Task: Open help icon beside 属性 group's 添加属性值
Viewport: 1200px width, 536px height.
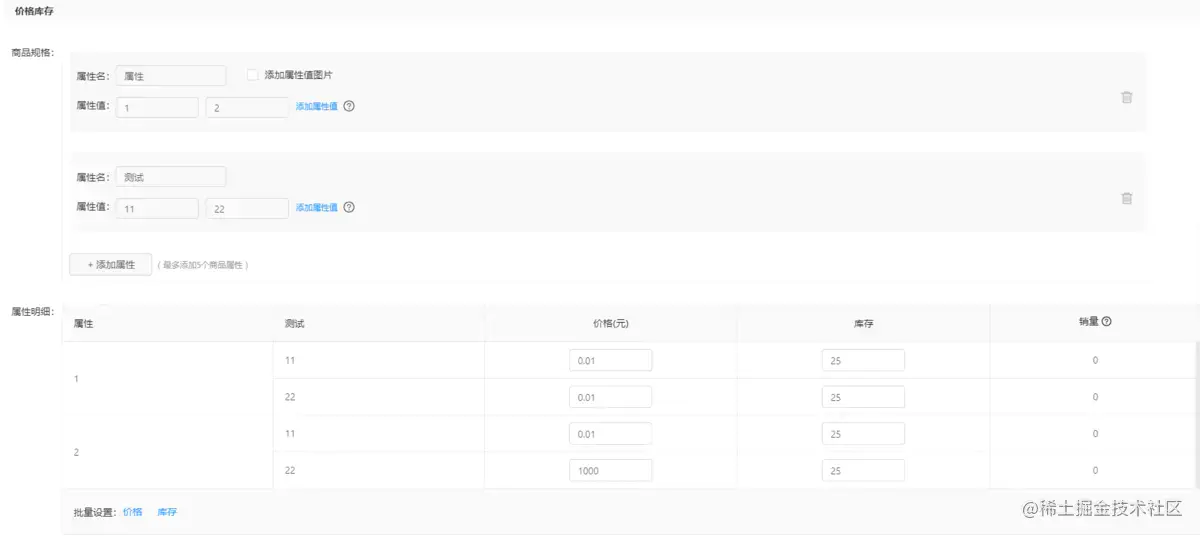Action: (349, 107)
